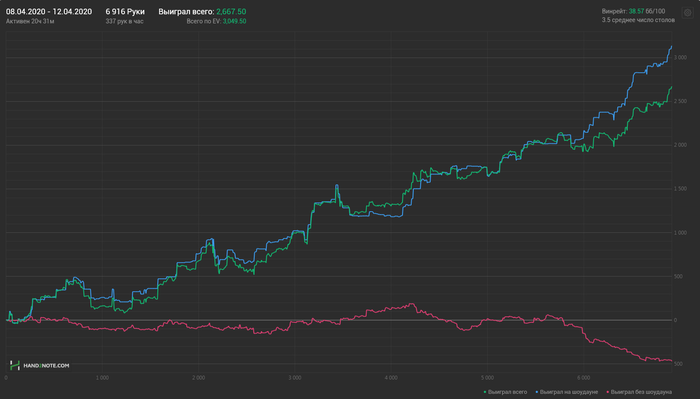Open graph settings gear icon
The height and width of the screenshot is (399, 700).
click(x=688, y=13)
